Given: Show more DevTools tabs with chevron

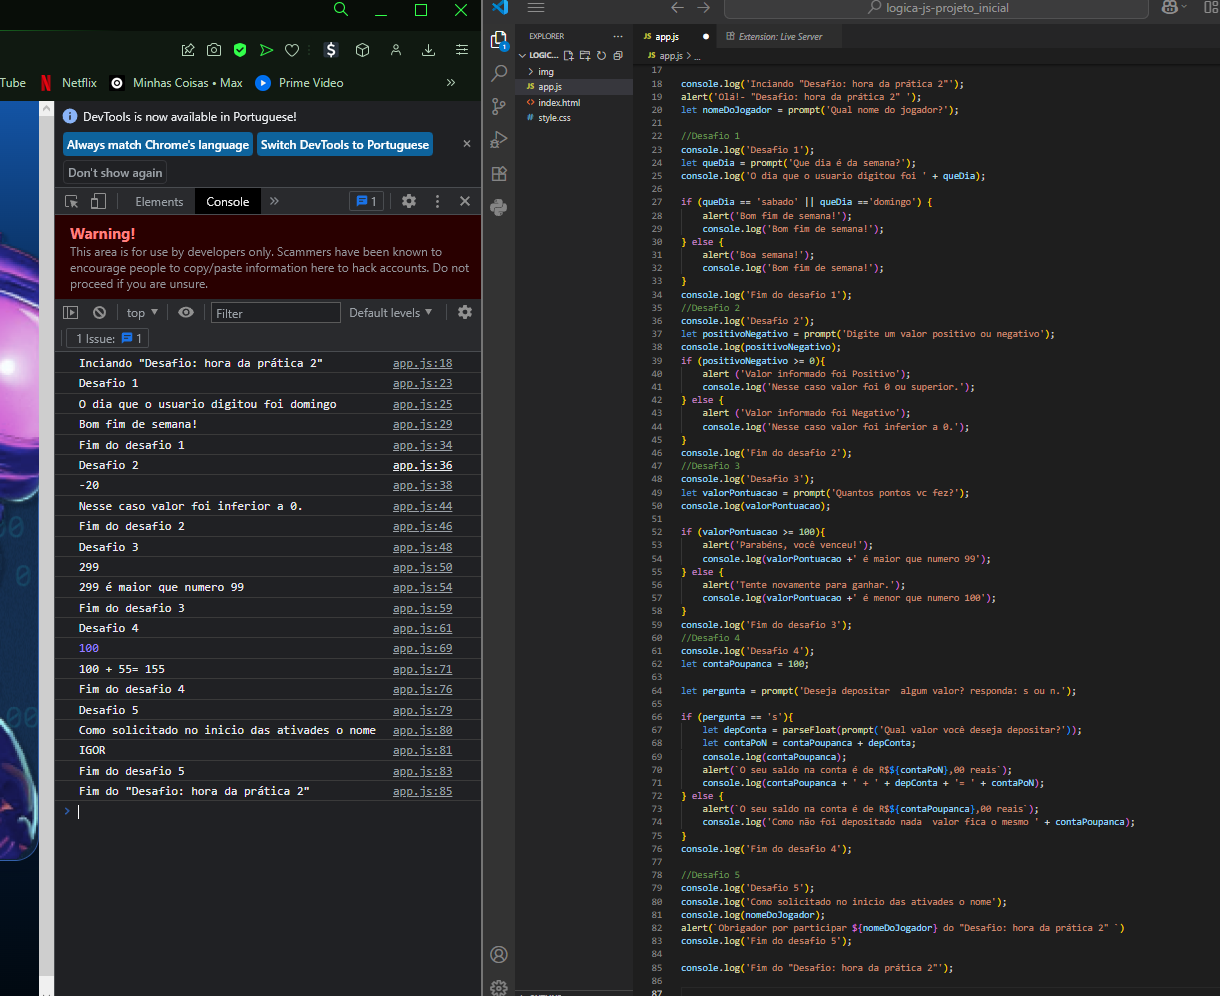Looking at the screenshot, I should pyautogui.click(x=274, y=201).
